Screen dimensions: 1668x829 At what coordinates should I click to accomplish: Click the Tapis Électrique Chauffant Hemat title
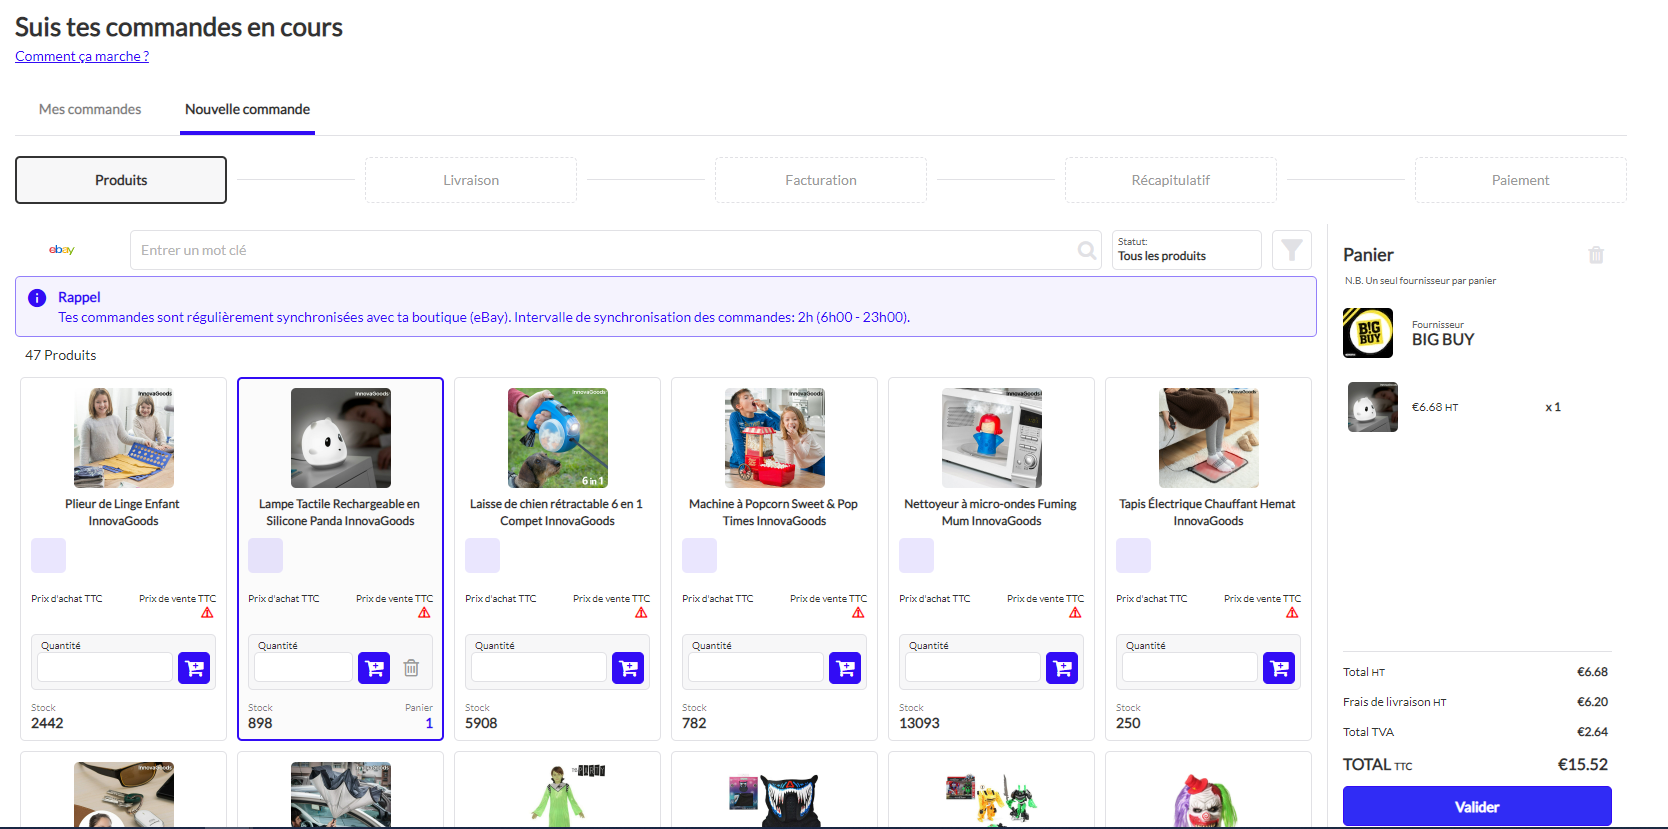[1208, 512]
